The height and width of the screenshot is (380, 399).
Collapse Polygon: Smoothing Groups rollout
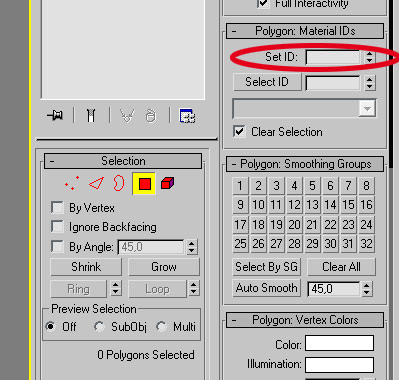(x=305, y=164)
